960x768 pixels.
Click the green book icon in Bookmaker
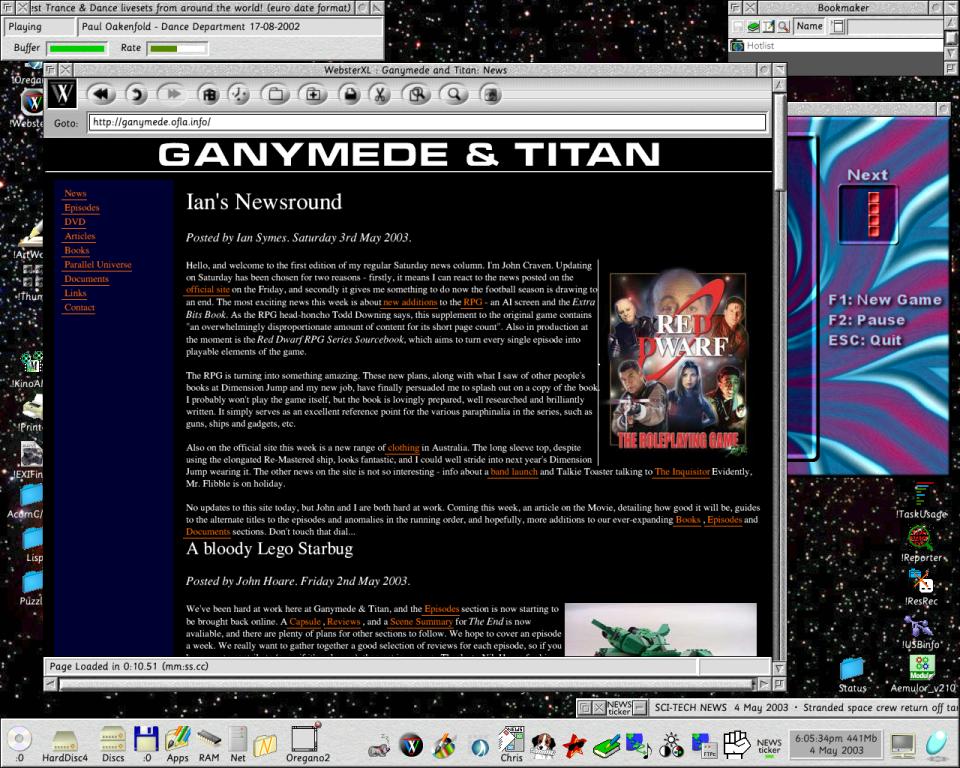pyautogui.click(x=754, y=26)
